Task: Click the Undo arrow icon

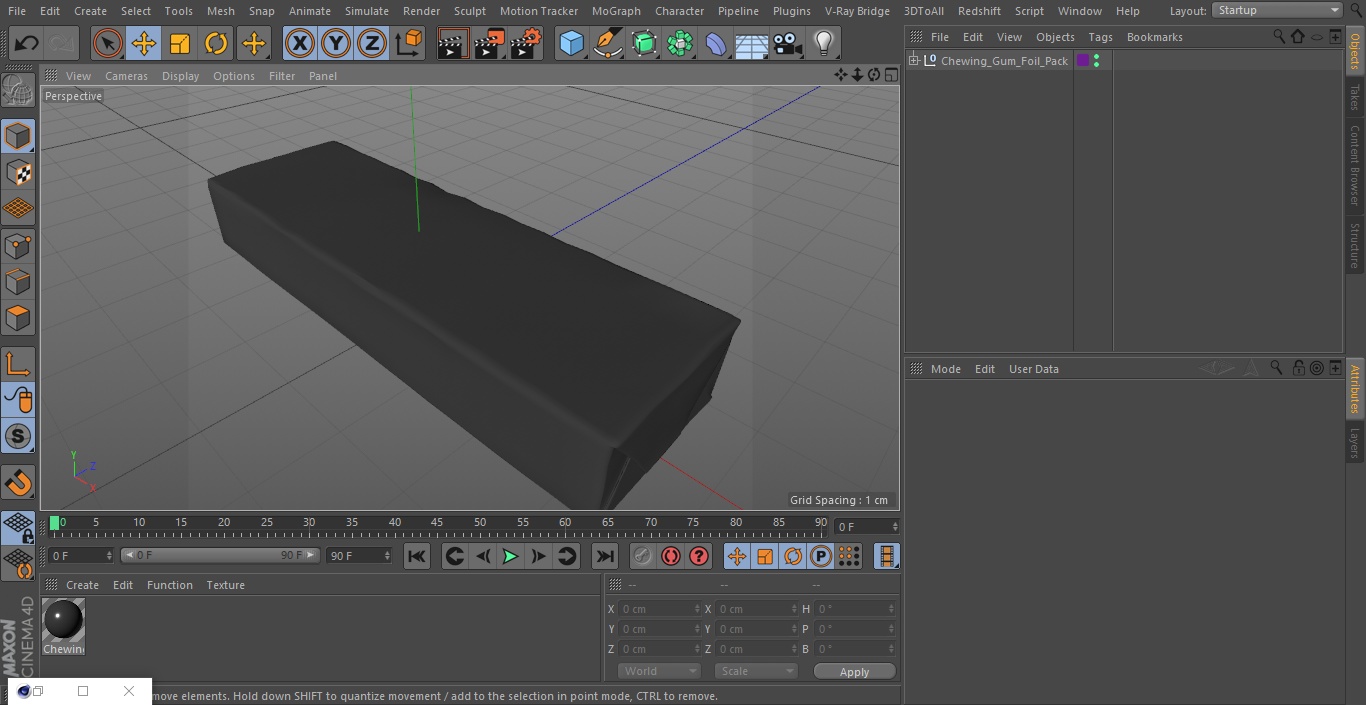Action: [27, 43]
